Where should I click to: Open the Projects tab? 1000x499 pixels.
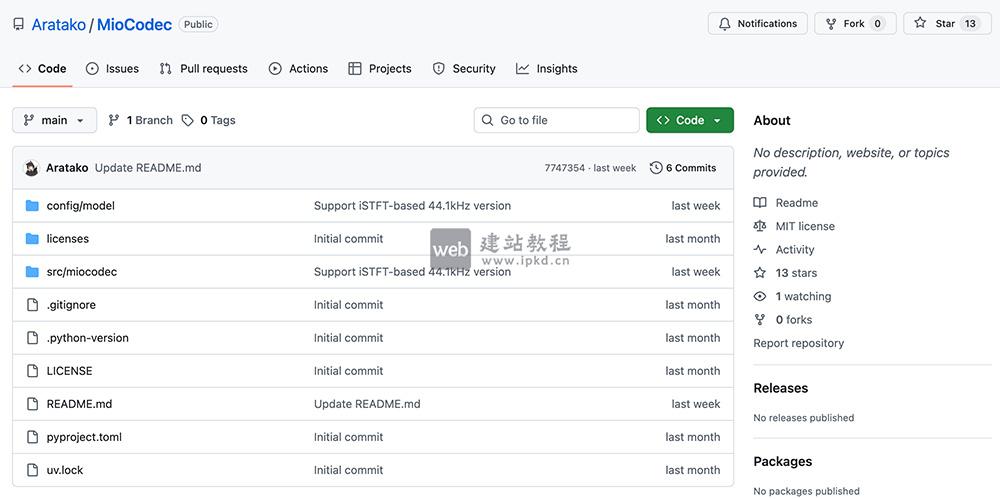[380, 69]
